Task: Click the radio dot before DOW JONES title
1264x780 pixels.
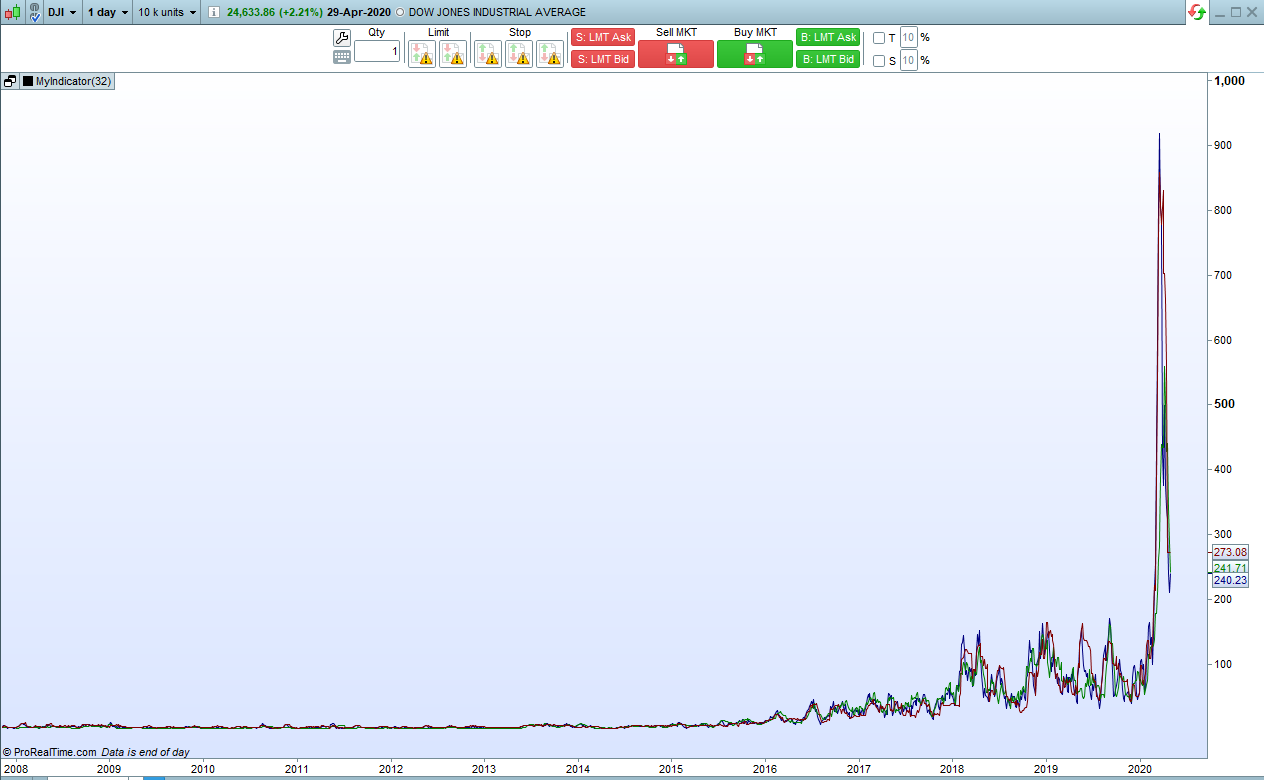Action: click(400, 12)
